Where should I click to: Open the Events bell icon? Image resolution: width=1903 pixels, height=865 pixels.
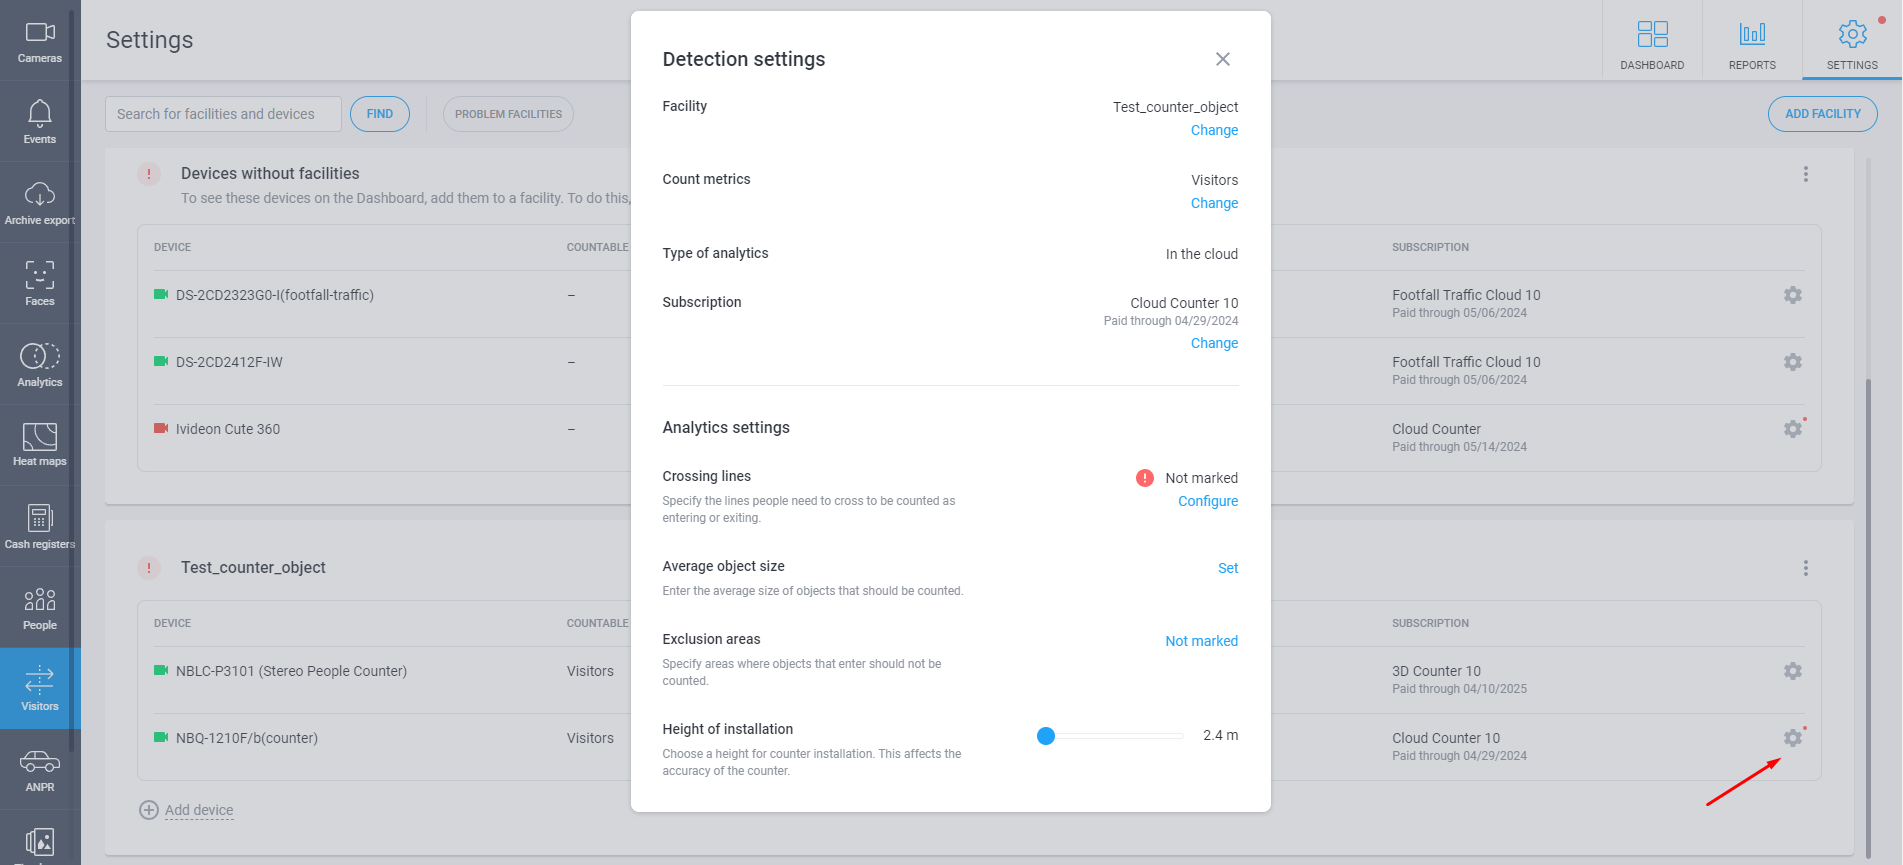40,122
